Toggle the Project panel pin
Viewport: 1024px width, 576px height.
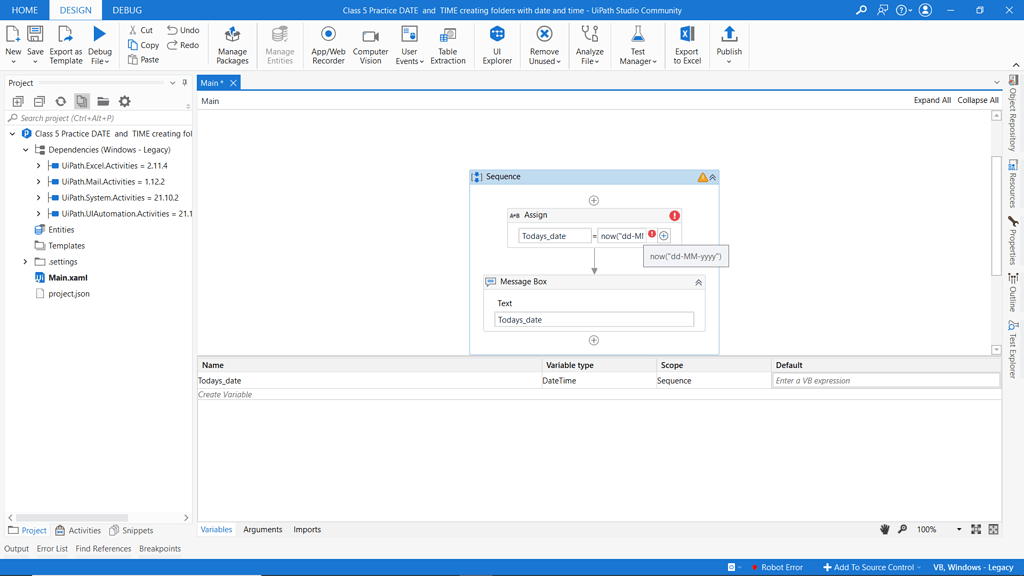(x=185, y=83)
